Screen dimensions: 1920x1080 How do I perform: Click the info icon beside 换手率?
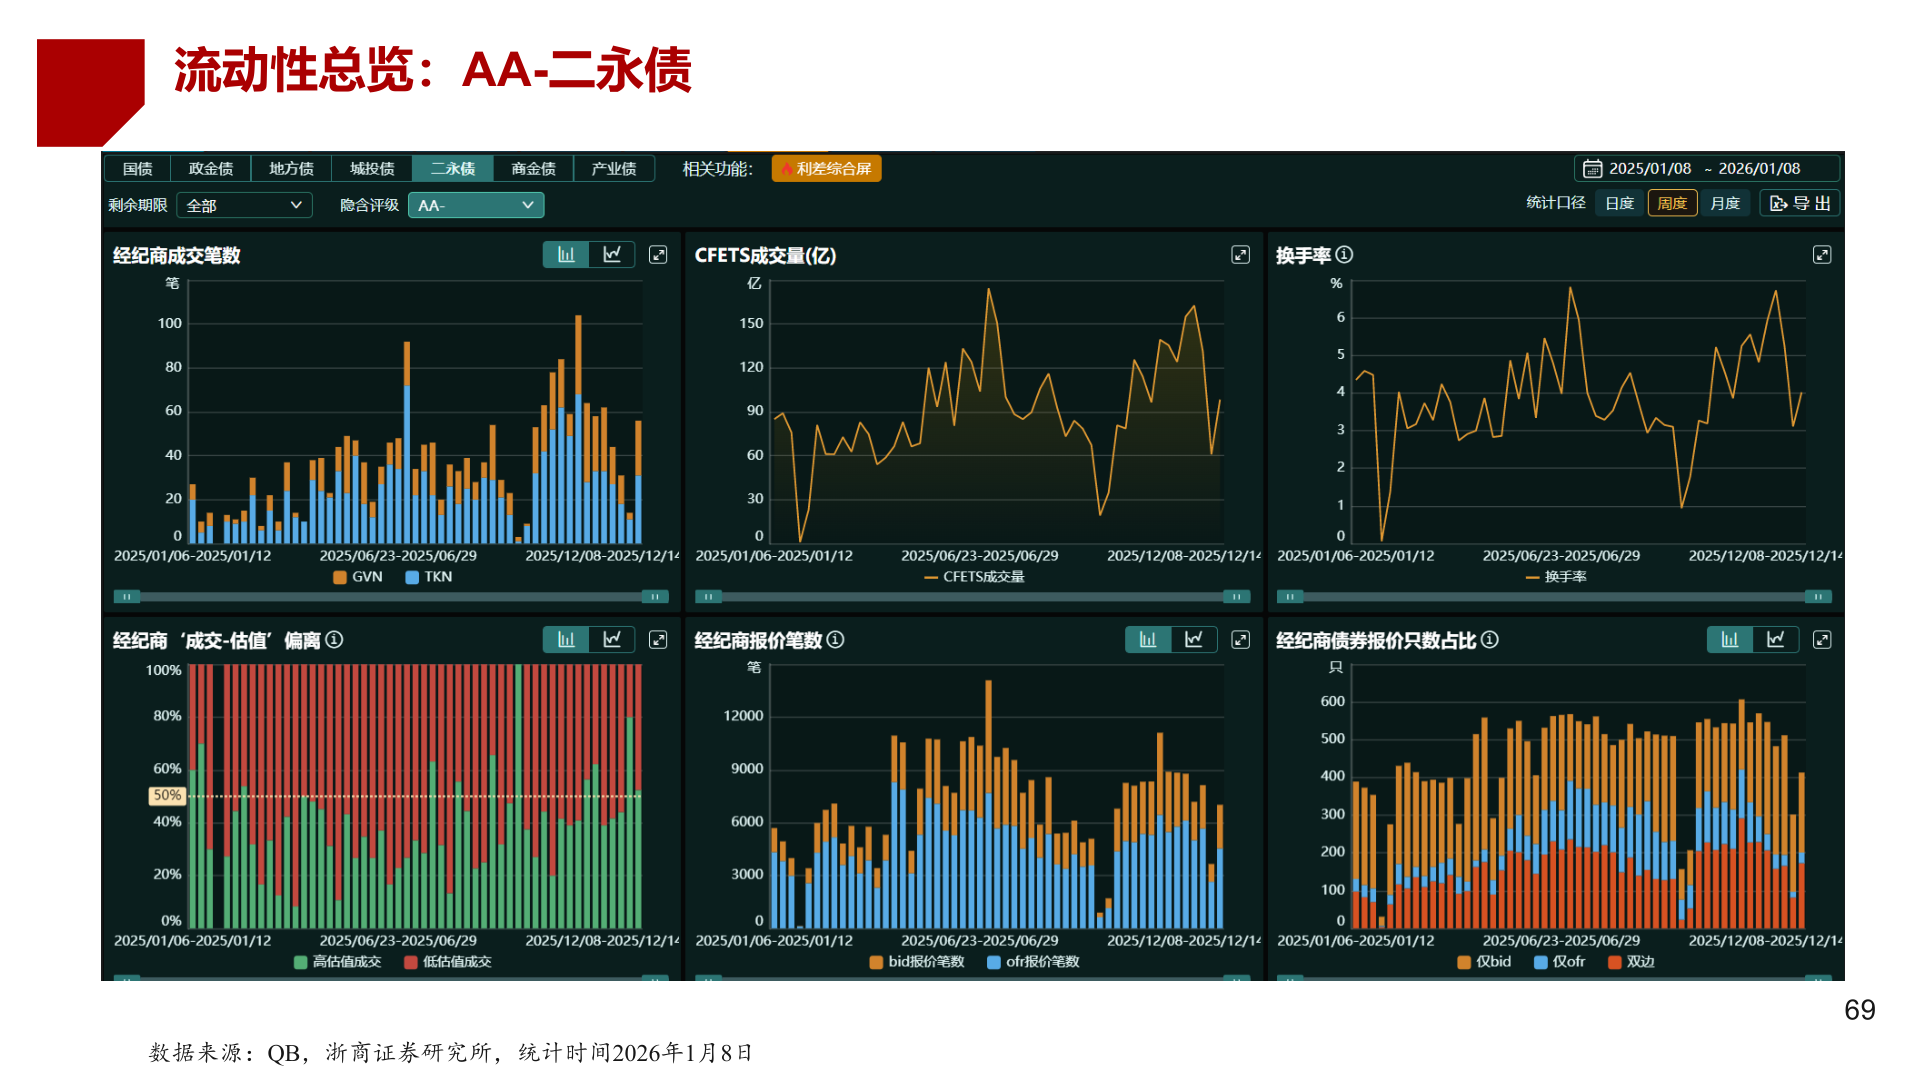pyautogui.click(x=1344, y=255)
